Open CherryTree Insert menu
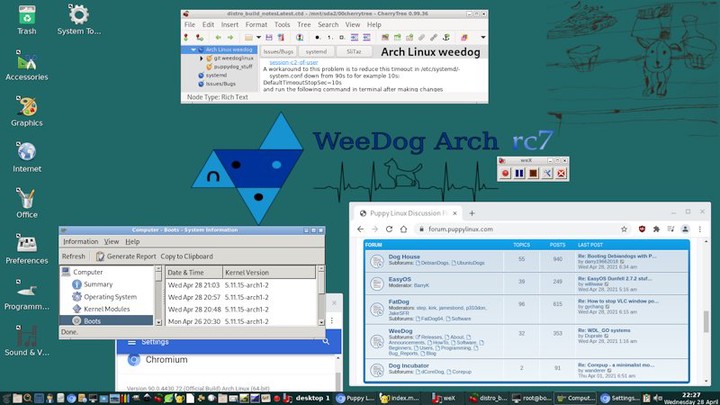The height and width of the screenshot is (405, 720). click(230, 24)
